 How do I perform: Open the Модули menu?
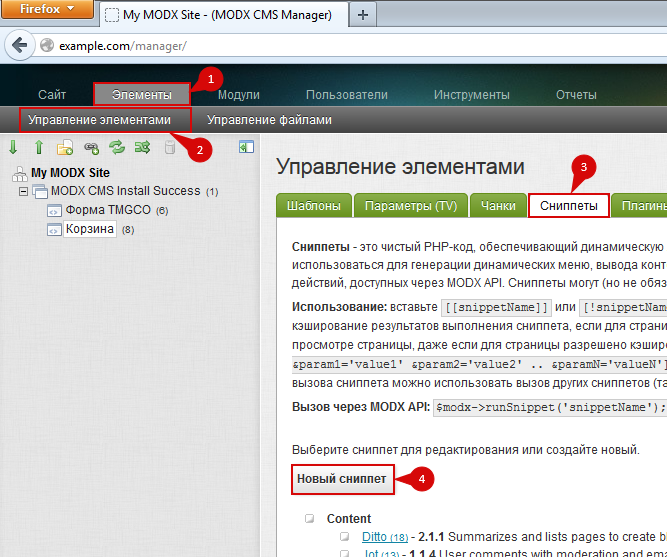click(x=239, y=95)
